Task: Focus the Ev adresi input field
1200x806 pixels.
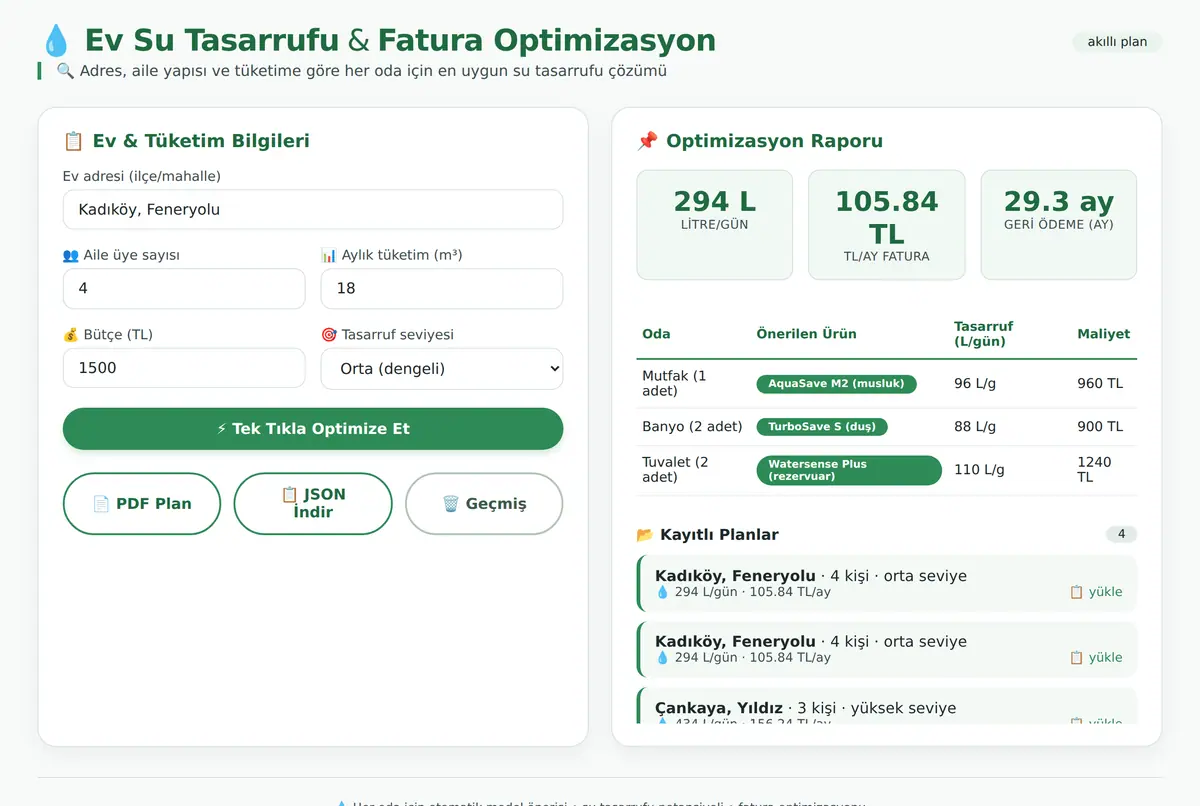Action: point(313,210)
